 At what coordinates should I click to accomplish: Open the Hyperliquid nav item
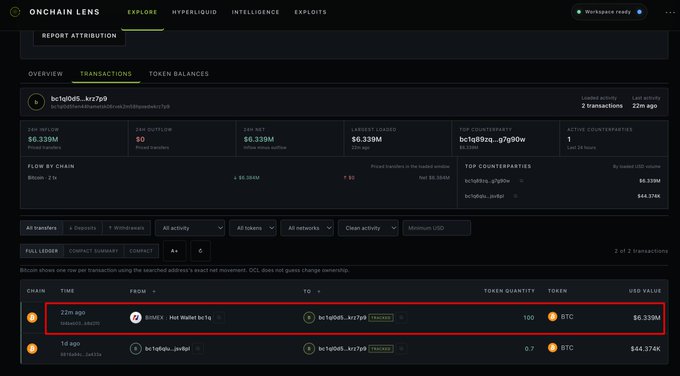[194, 12]
